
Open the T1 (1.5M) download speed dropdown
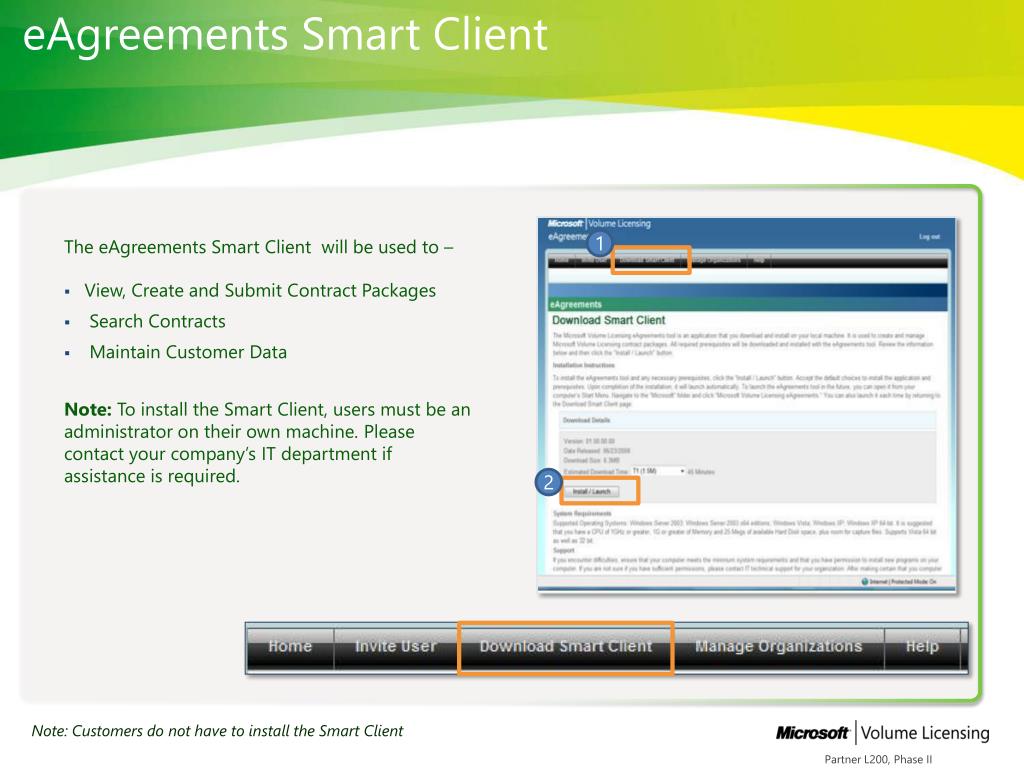pyautogui.click(x=658, y=471)
